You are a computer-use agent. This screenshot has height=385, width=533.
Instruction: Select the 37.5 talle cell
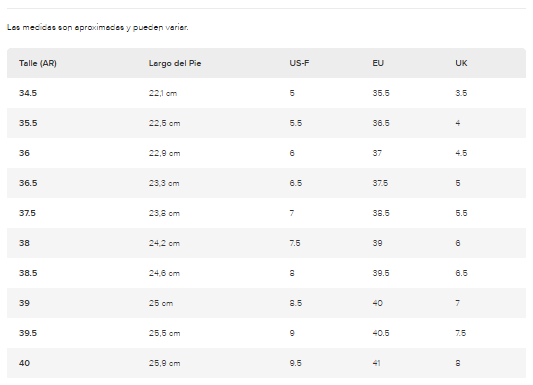(27, 213)
